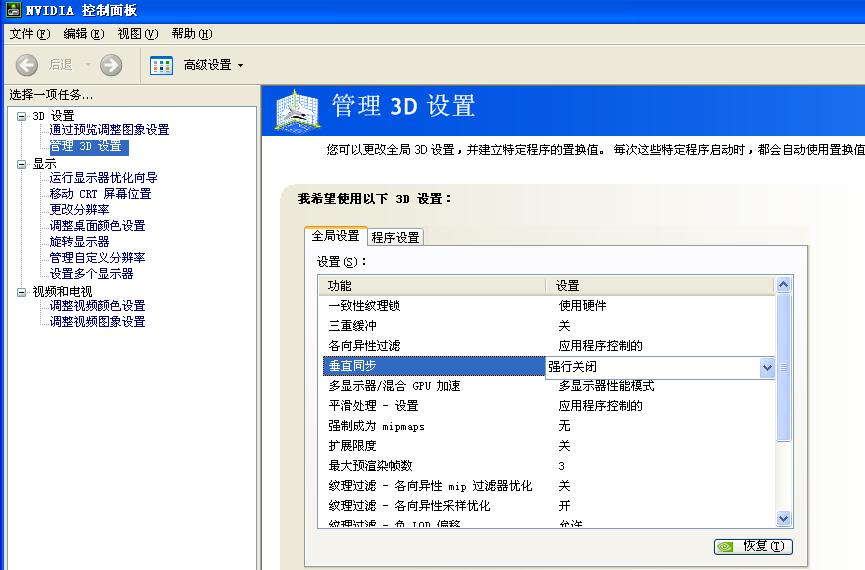
Task: Click the settings list scroll-down arrow
Action: pyautogui.click(x=783, y=518)
